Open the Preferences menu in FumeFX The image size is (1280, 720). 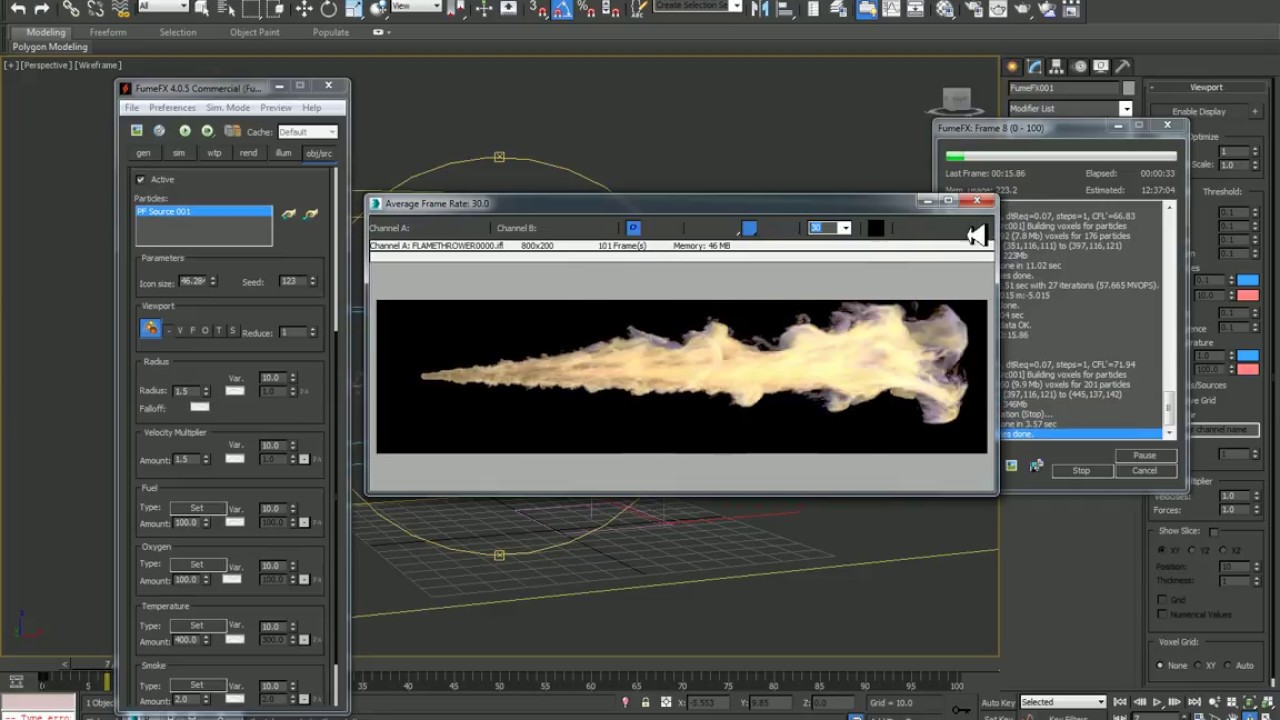pyautogui.click(x=173, y=108)
